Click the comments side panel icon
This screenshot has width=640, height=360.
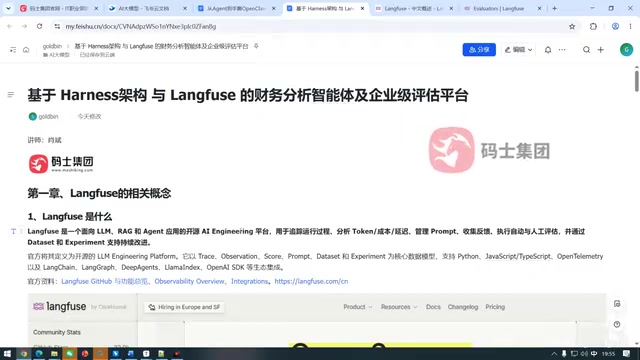pos(617,304)
